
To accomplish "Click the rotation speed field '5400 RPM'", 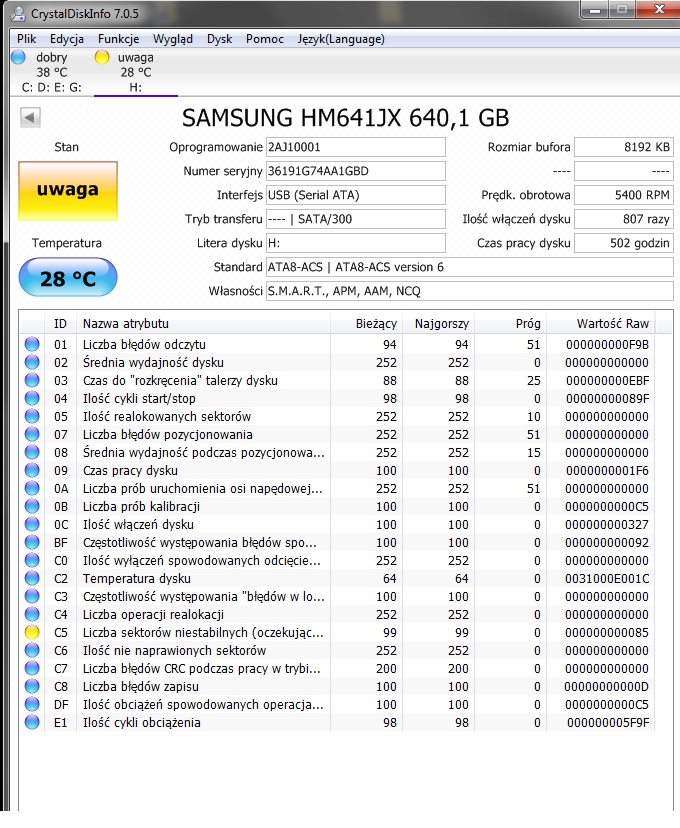I will [x=624, y=195].
